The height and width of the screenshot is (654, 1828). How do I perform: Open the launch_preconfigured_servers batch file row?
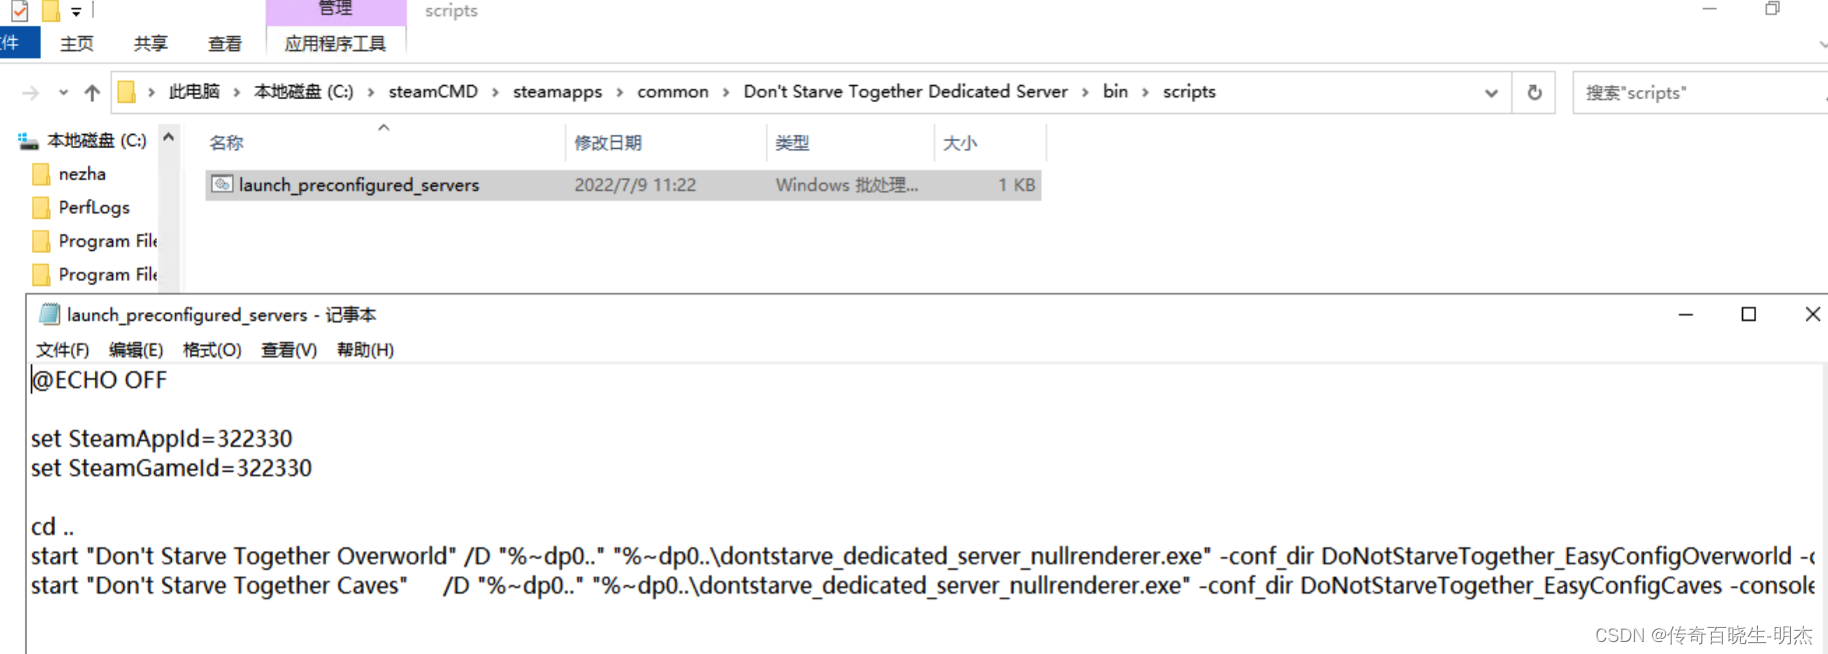(623, 185)
